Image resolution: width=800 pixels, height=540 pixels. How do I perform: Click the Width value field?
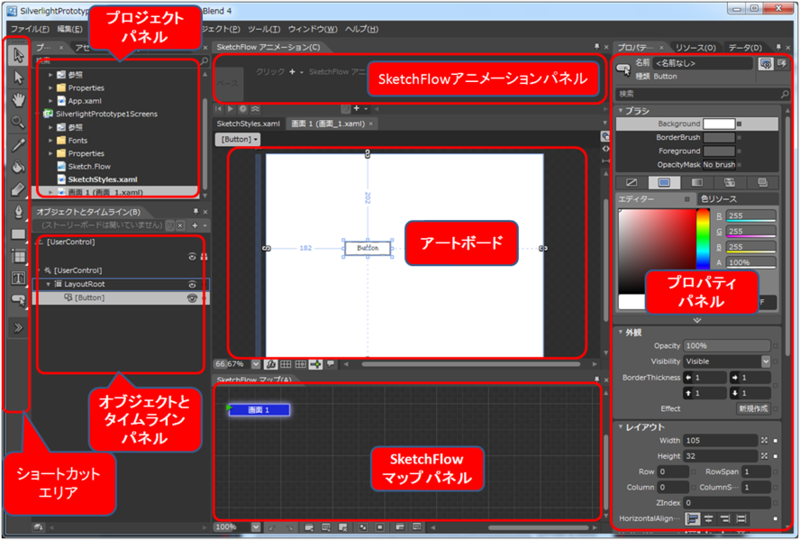pos(720,440)
